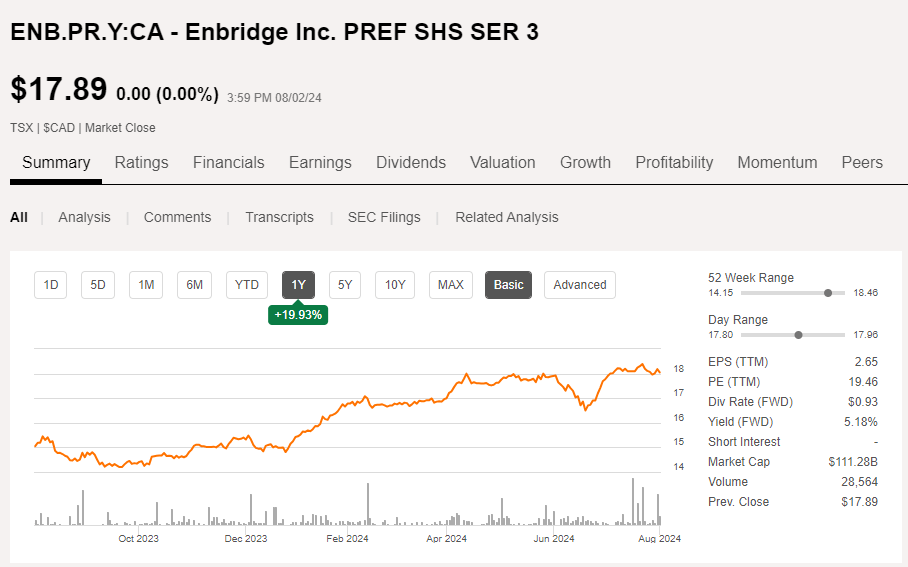The height and width of the screenshot is (567, 908).
Task: Select the 1M time range
Action: [146, 285]
